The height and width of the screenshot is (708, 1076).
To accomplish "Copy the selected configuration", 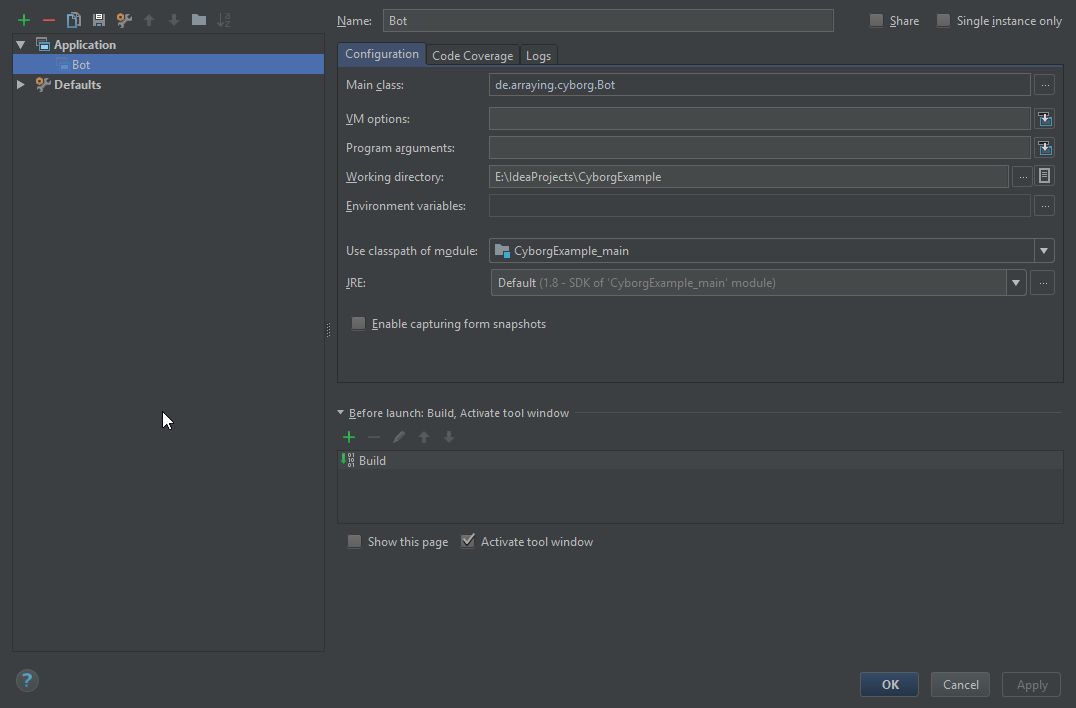I will [73, 20].
